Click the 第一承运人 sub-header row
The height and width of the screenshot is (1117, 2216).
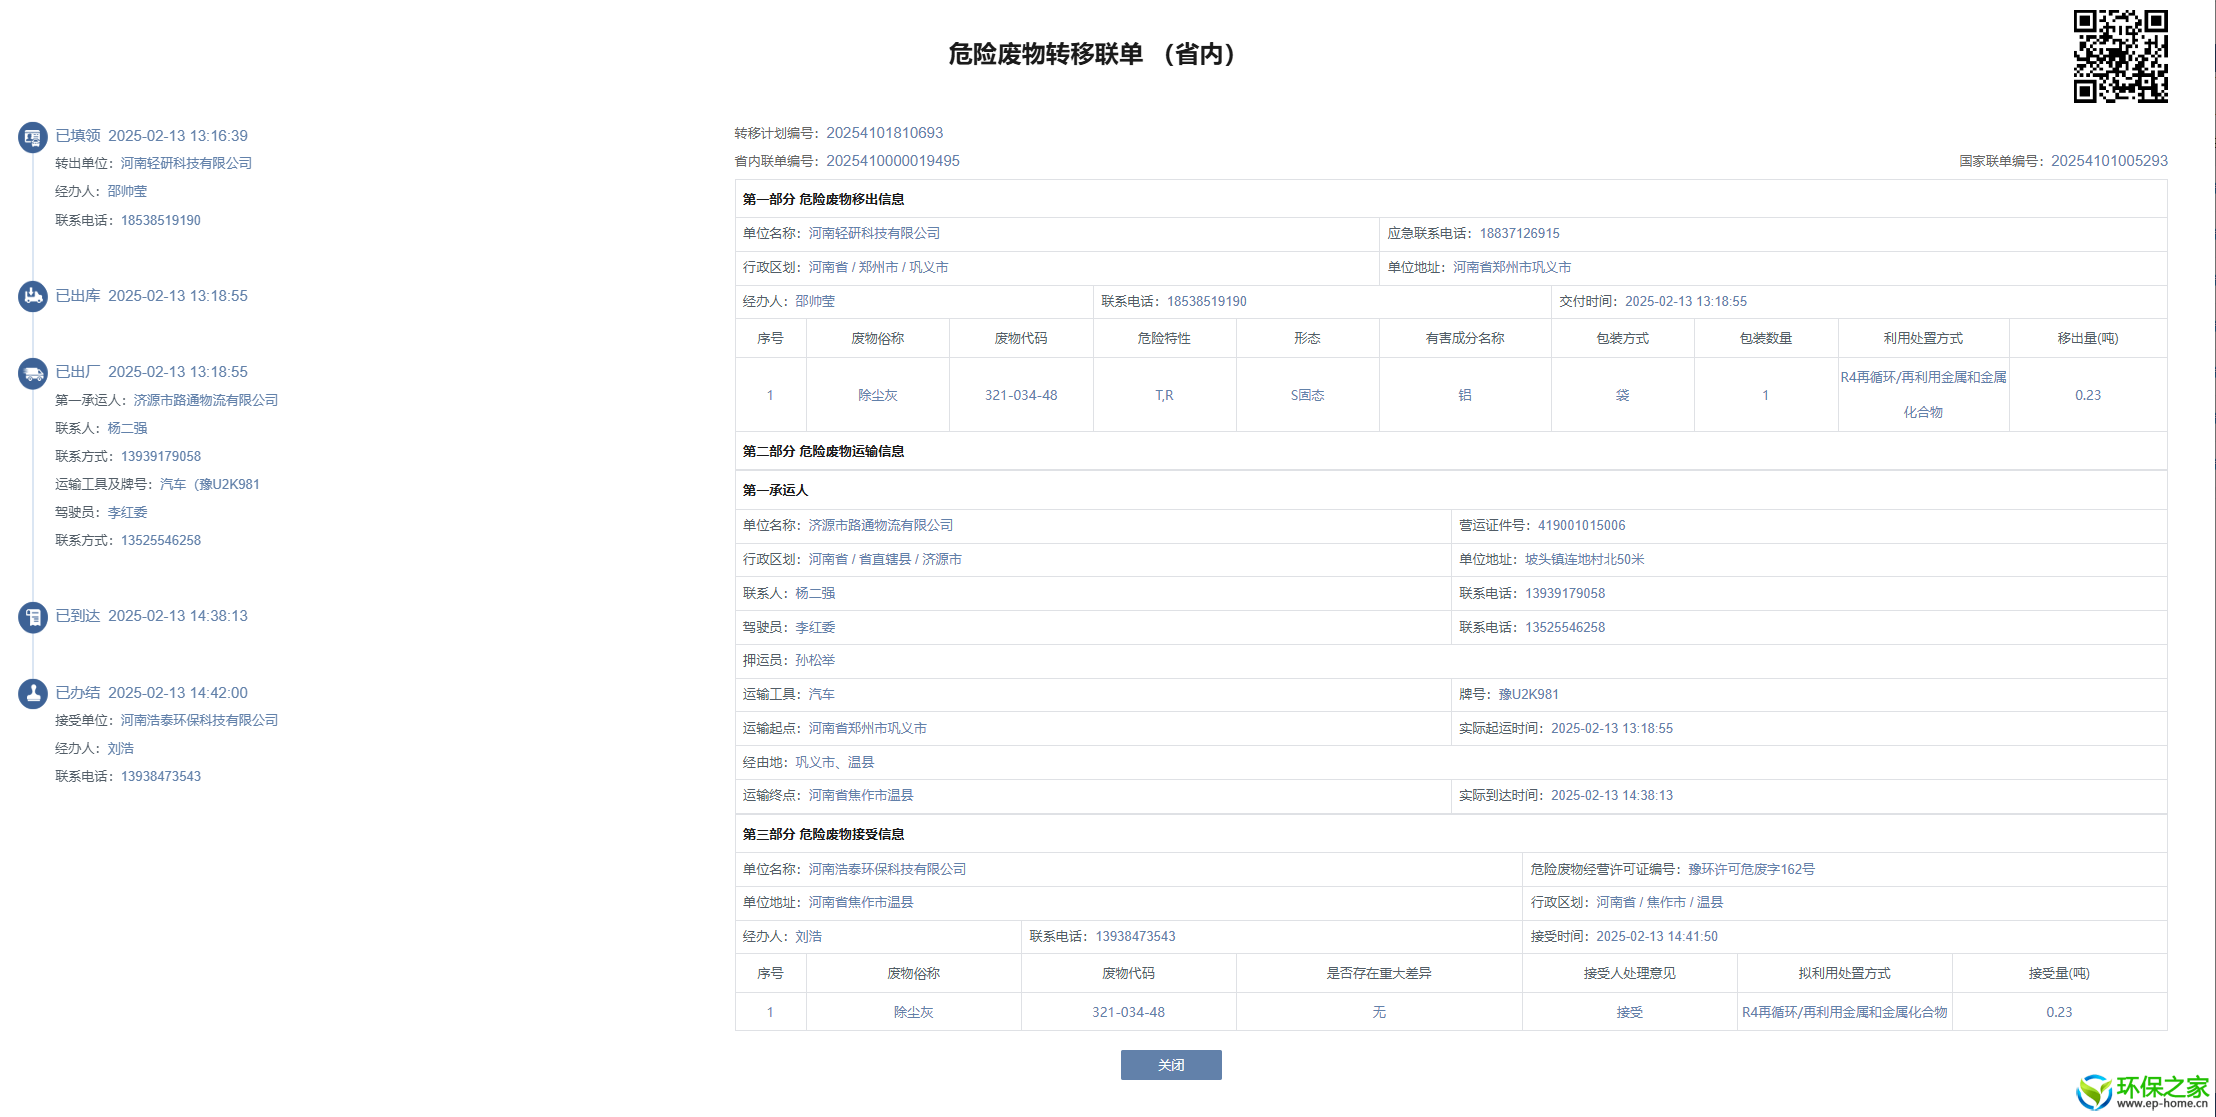tap(775, 490)
